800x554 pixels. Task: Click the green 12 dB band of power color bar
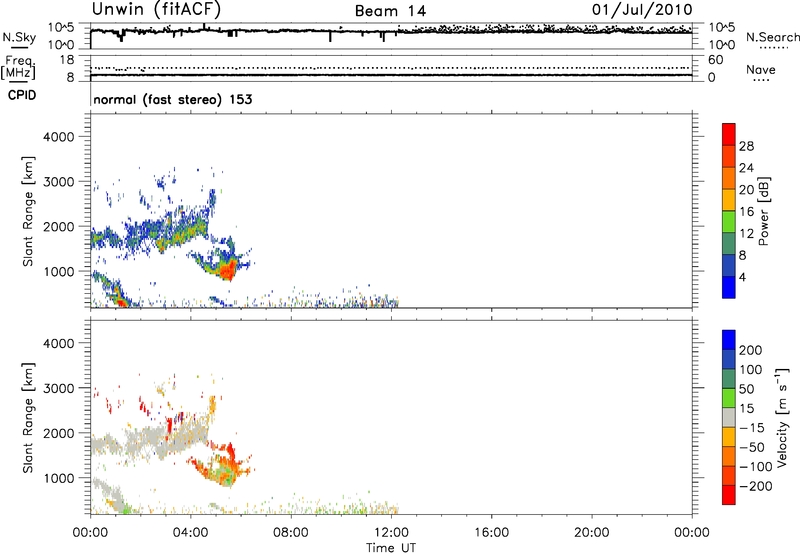(729, 222)
